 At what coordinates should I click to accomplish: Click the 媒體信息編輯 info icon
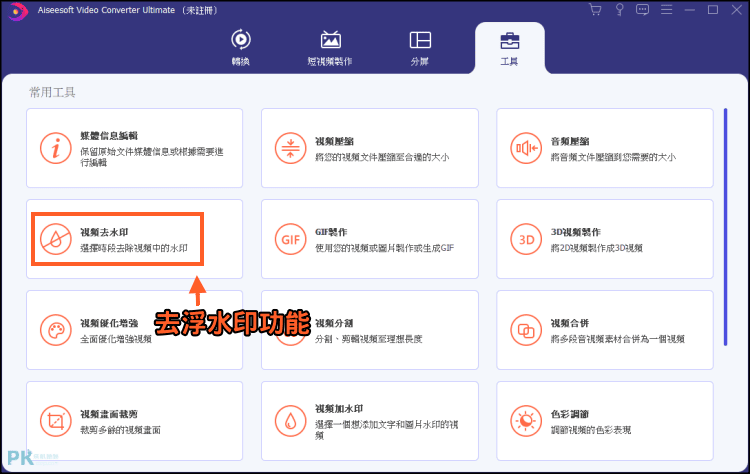click(55, 148)
